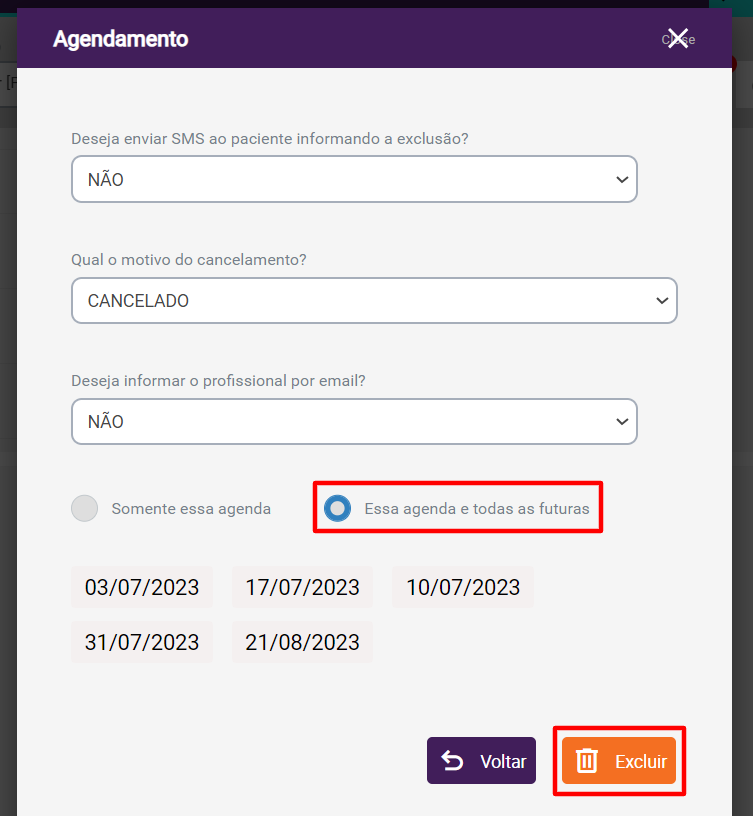Close the Agendamento dialog with the X
The image size is (753, 816).
pyautogui.click(x=678, y=39)
